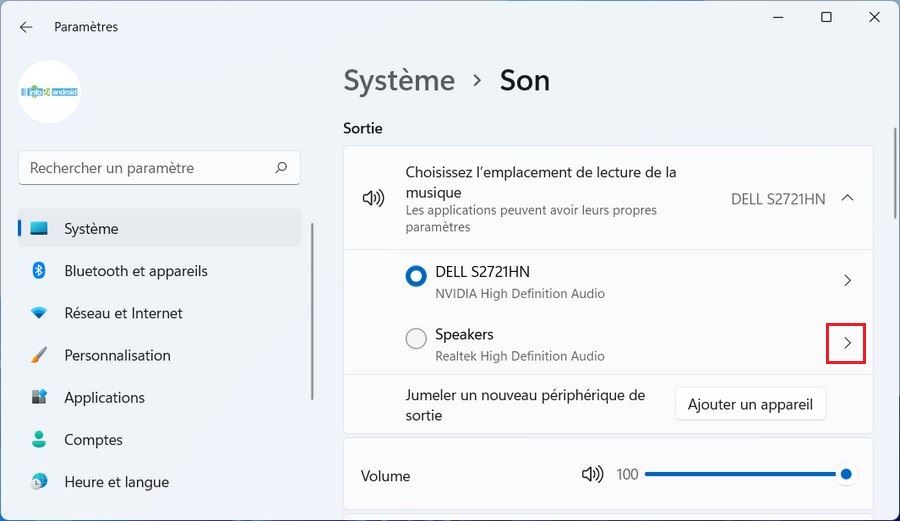The width and height of the screenshot is (900, 521).
Task: Mute volume using the speaker icon beside 100
Action: (593, 474)
